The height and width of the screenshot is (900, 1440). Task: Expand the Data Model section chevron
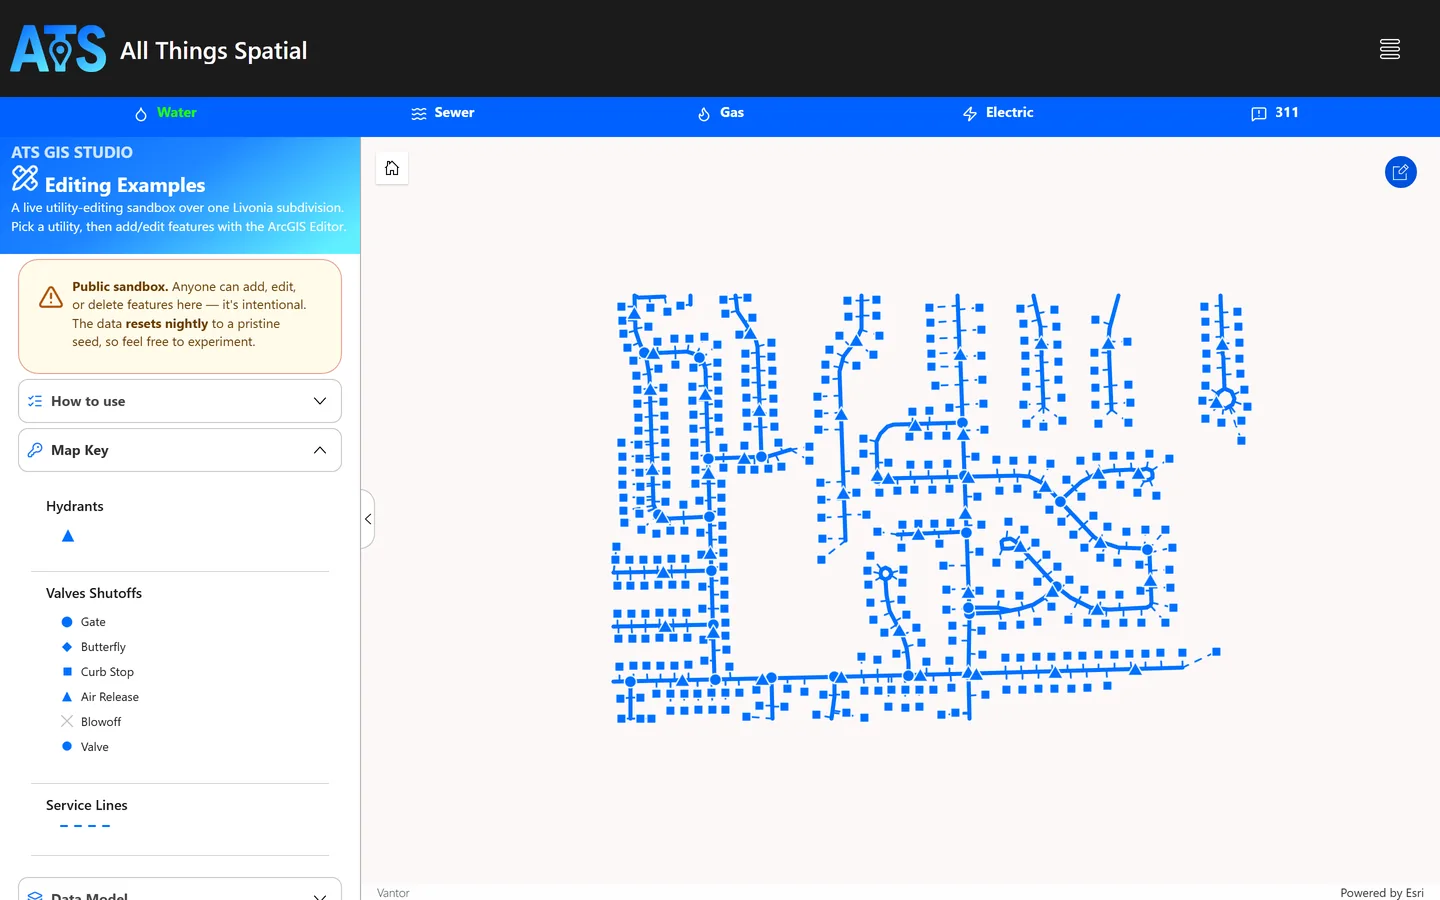pyautogui.click(x=320, y=896)
